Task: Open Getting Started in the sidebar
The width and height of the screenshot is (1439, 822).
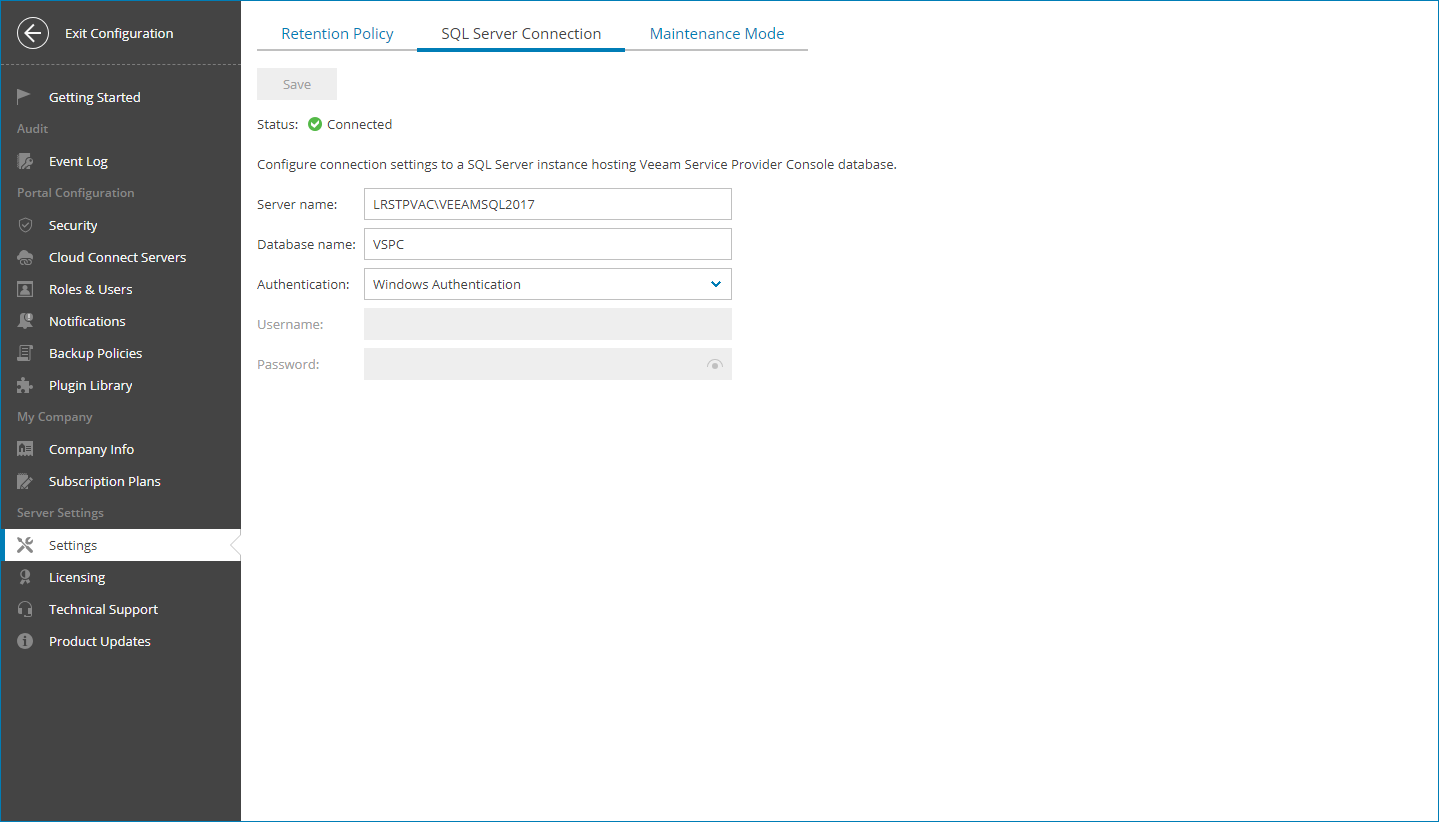Action: [121, 97]
